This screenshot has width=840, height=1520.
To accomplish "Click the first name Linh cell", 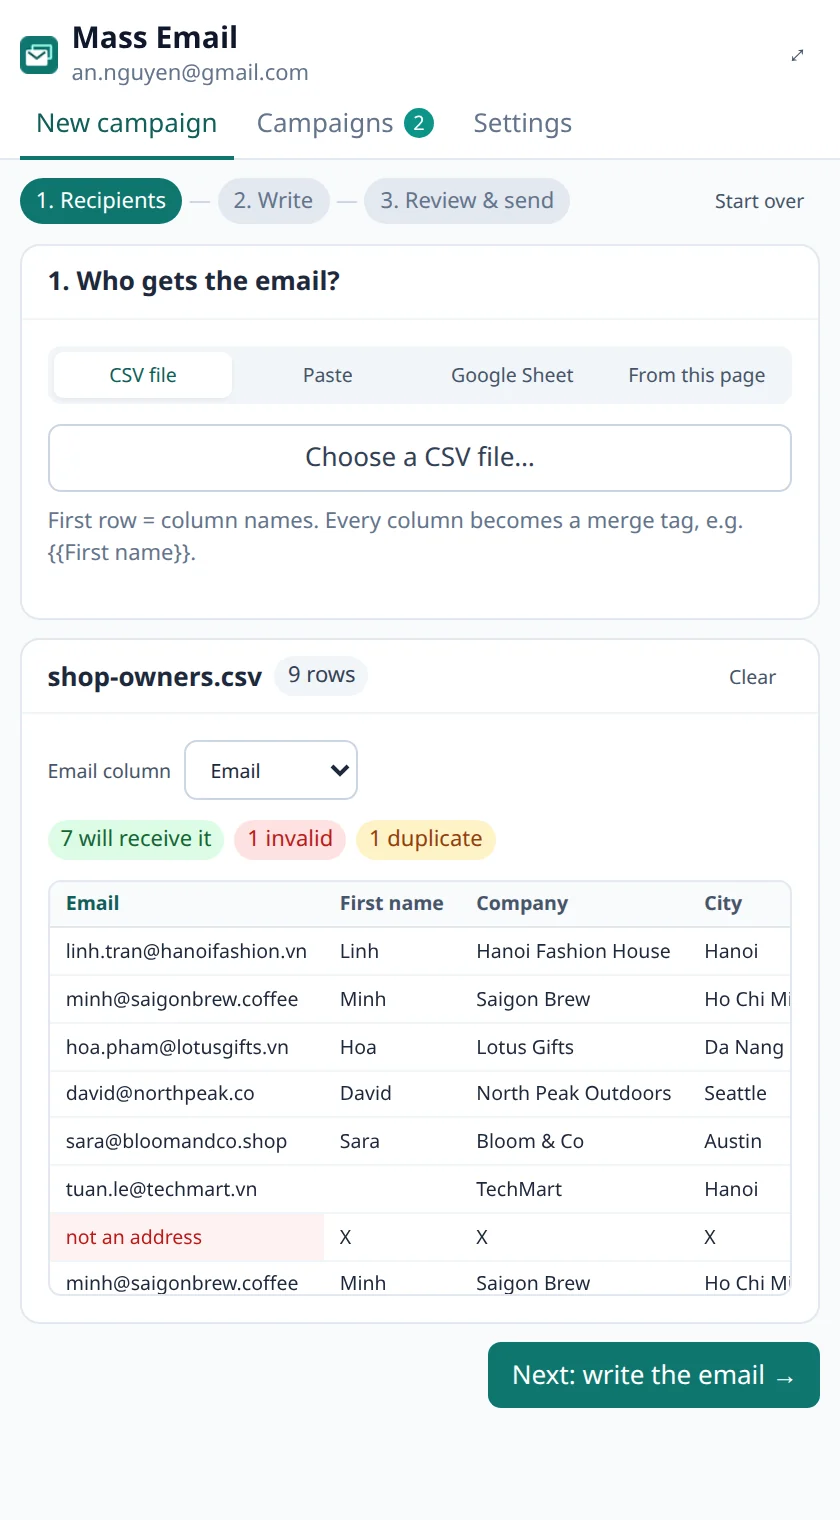I will tap(392, 951).
